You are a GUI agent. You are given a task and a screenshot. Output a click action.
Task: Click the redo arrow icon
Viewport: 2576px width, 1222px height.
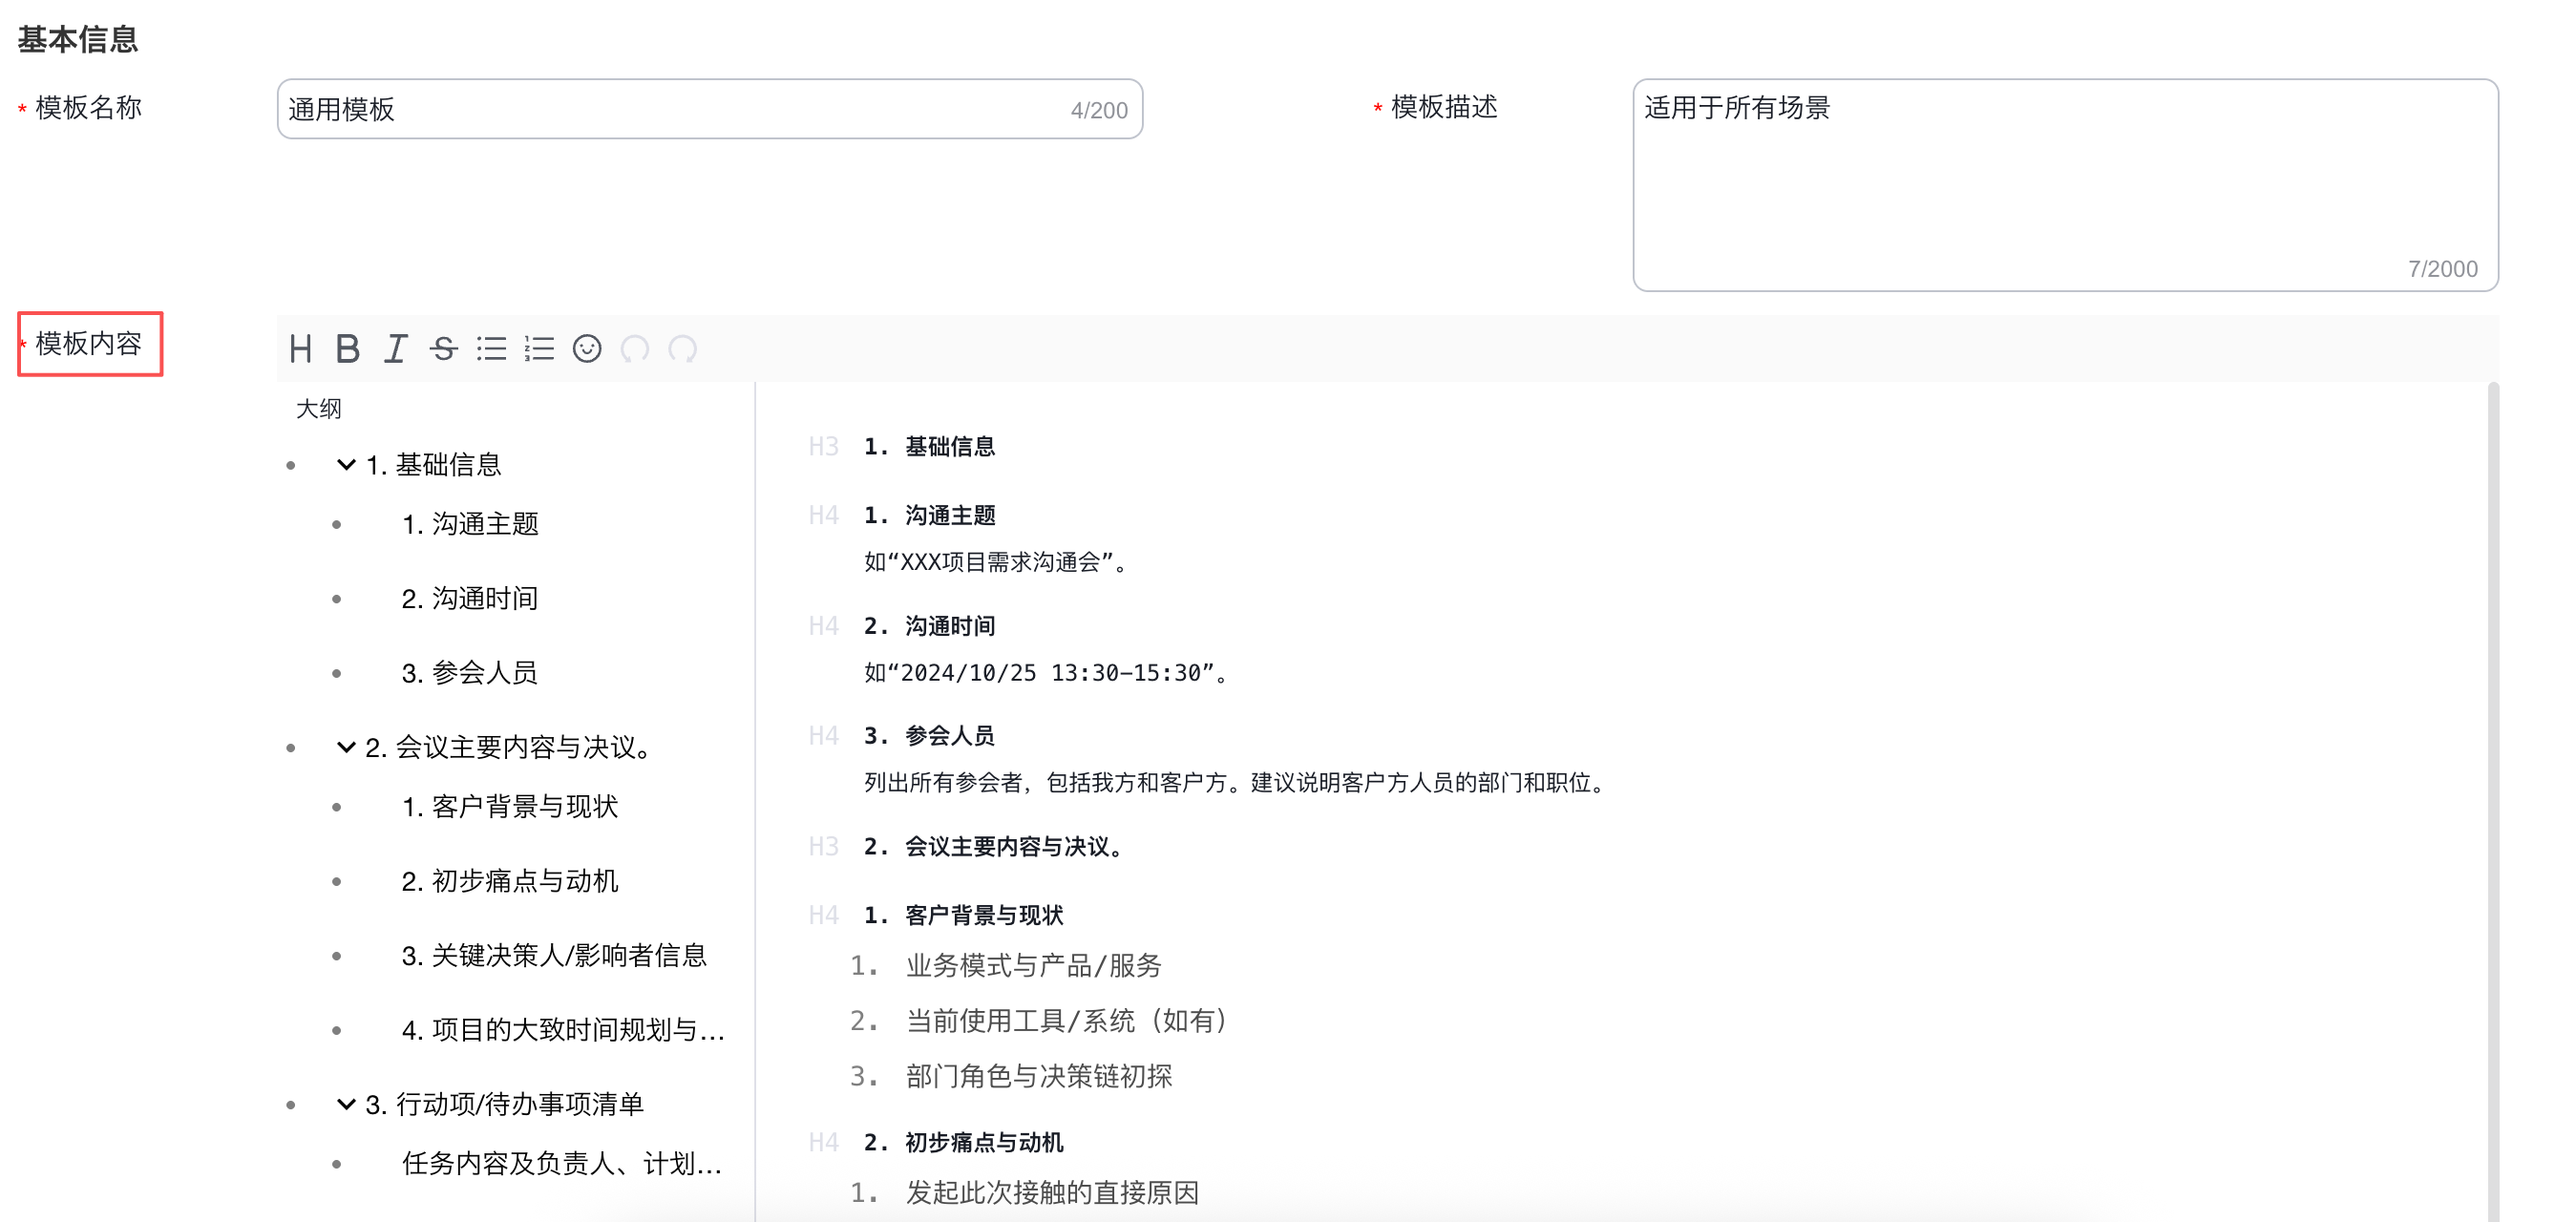[683, 349]
